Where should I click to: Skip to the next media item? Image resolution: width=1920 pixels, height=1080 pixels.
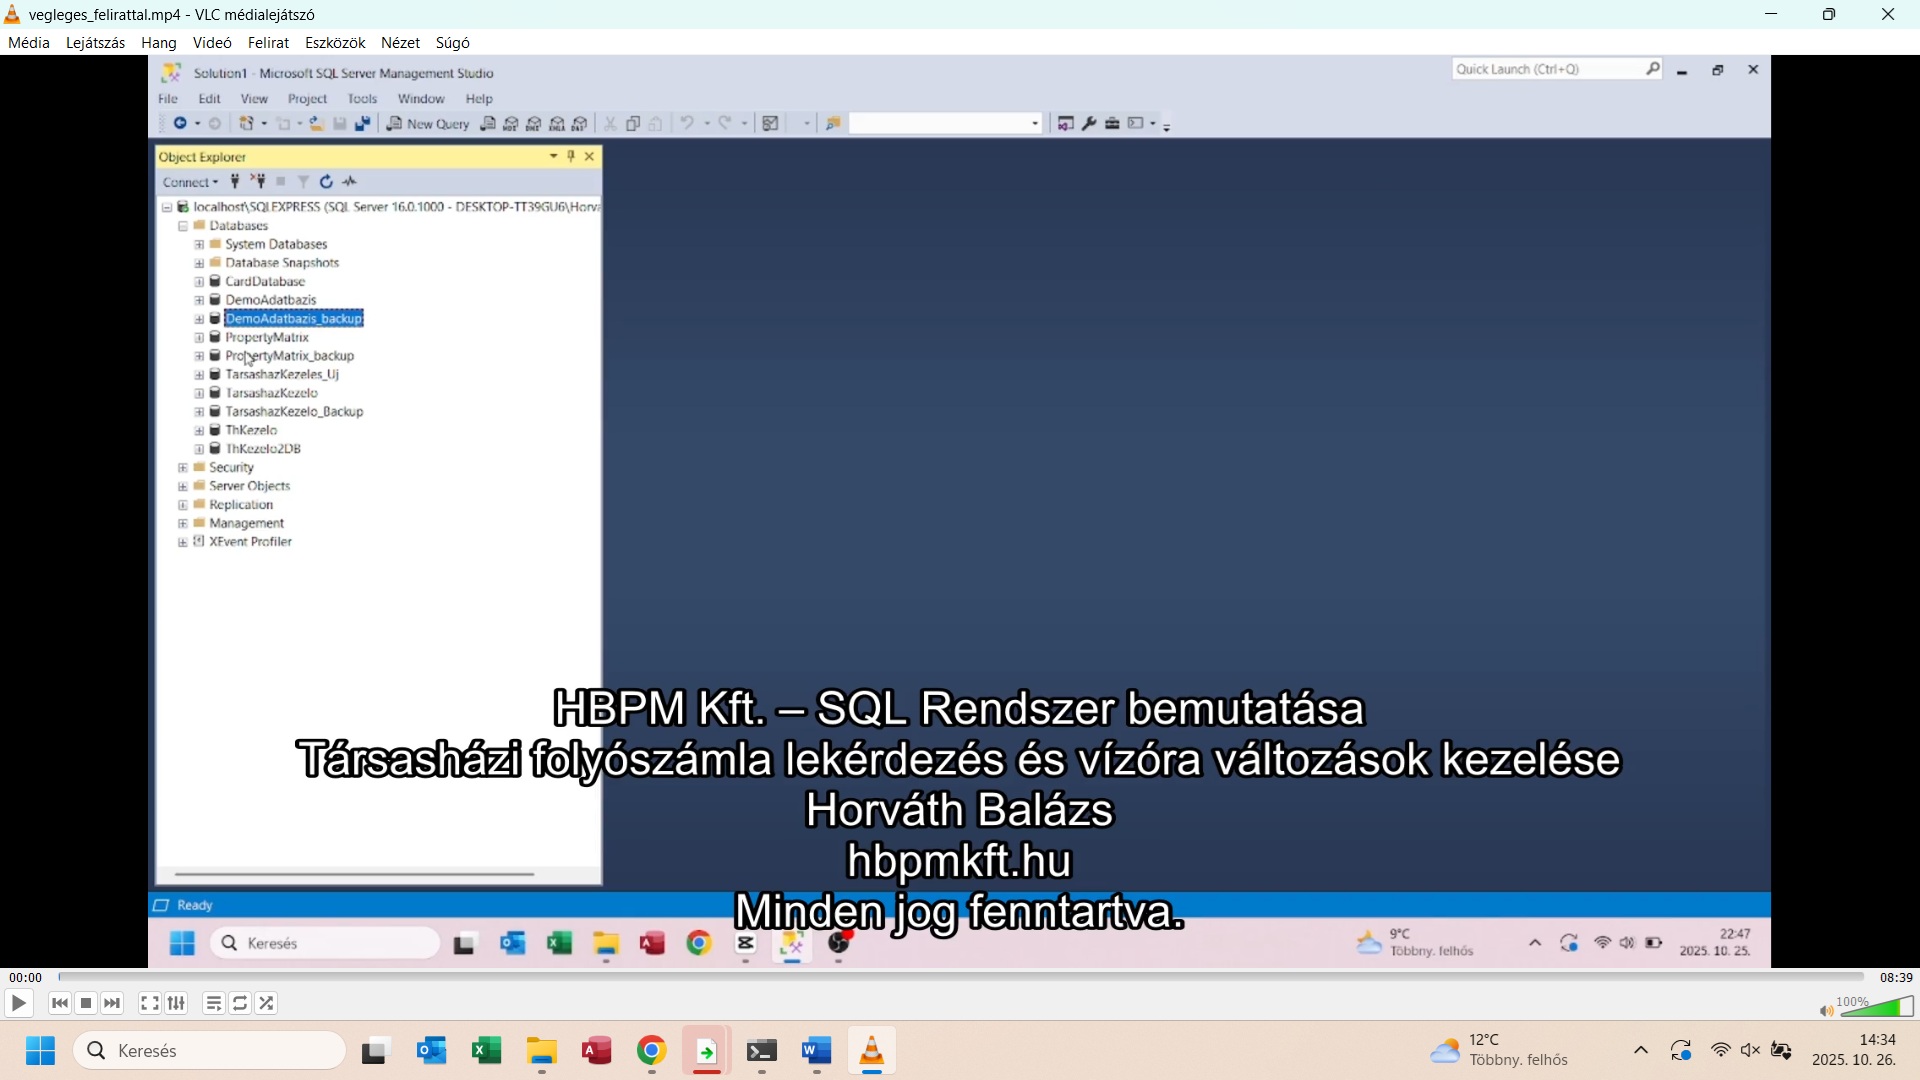tap(113, 1004)
